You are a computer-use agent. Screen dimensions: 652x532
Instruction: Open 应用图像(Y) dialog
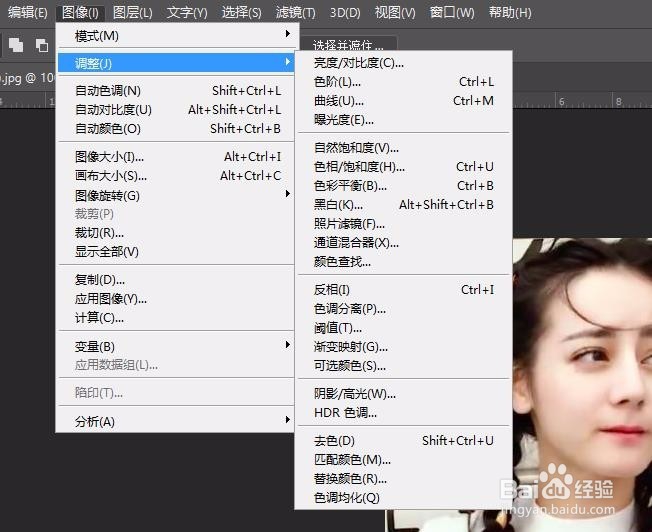click(175, 299)
